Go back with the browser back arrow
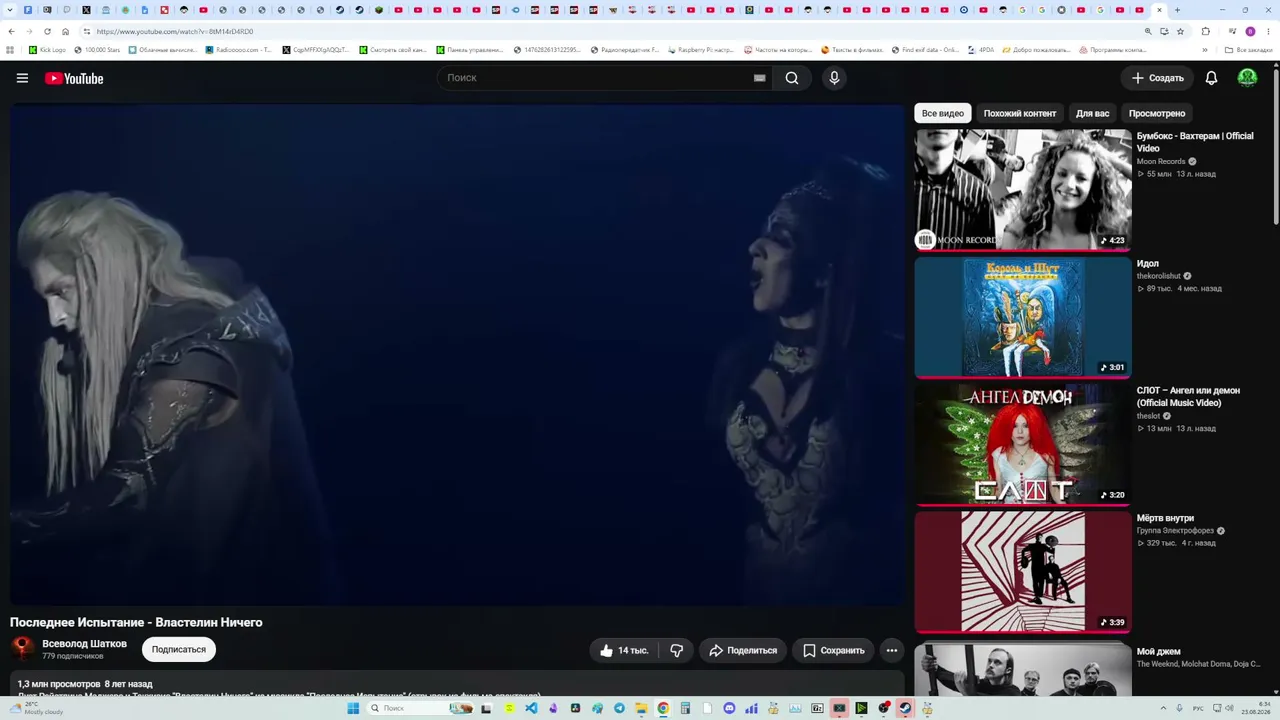Viewport: 1280px width, 720px height. pyautogui.click(x=11, y=31)
